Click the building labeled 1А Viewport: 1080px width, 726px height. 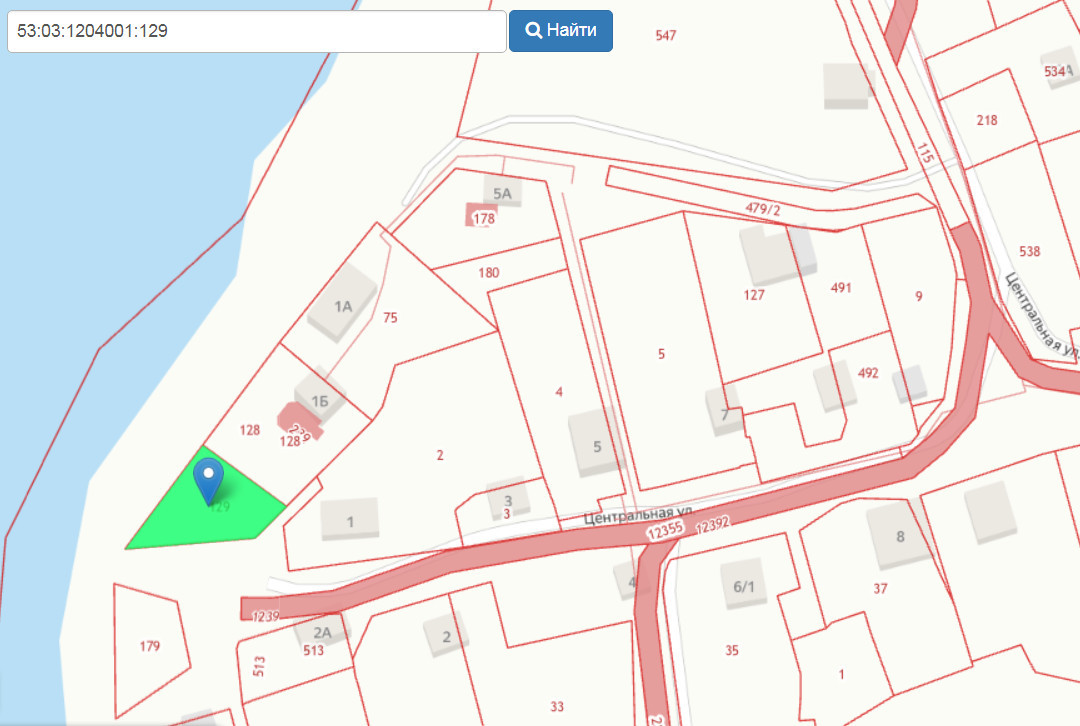343,304
